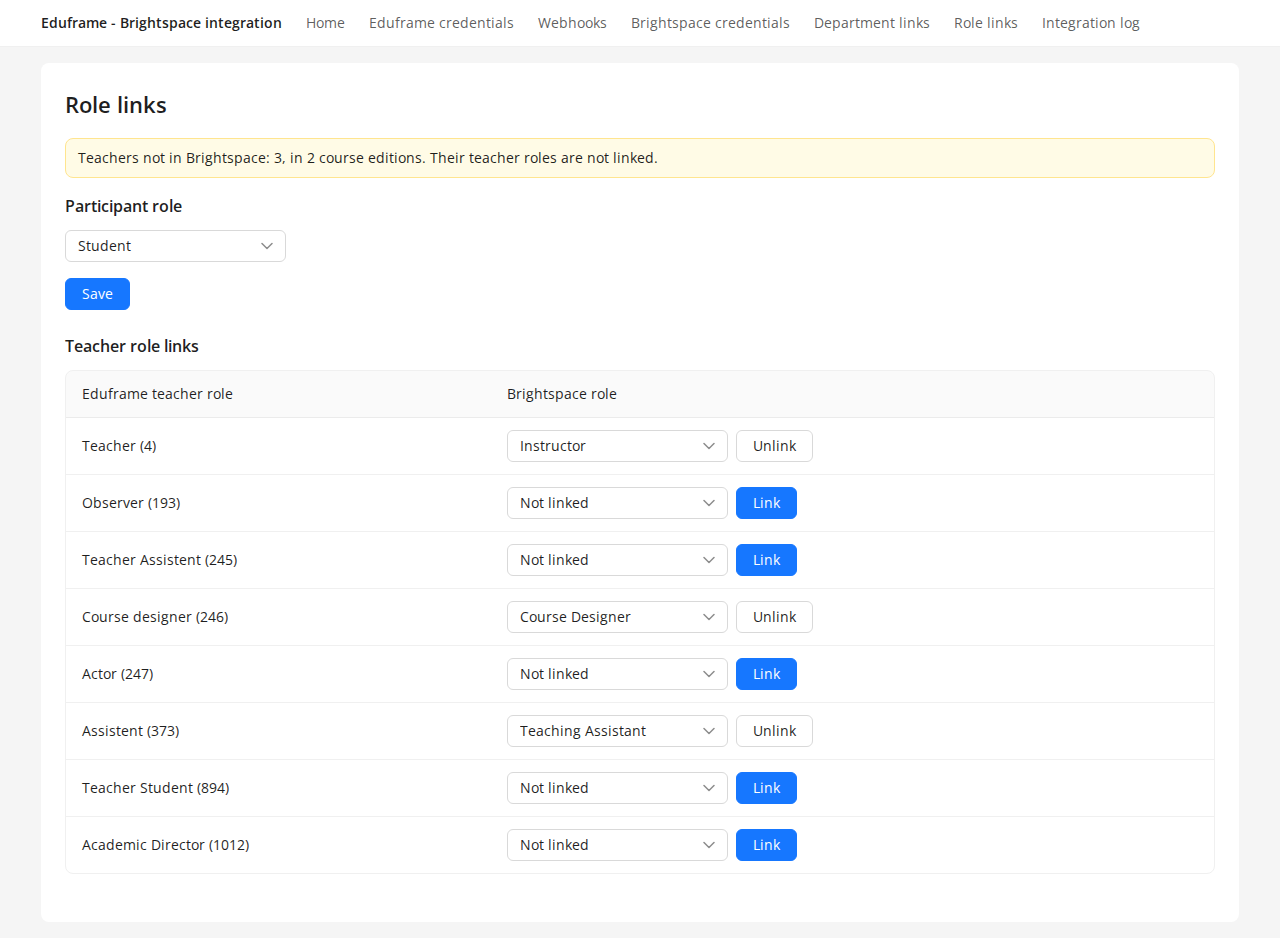Open Eduframe credentials page

(x=441, y=23)
